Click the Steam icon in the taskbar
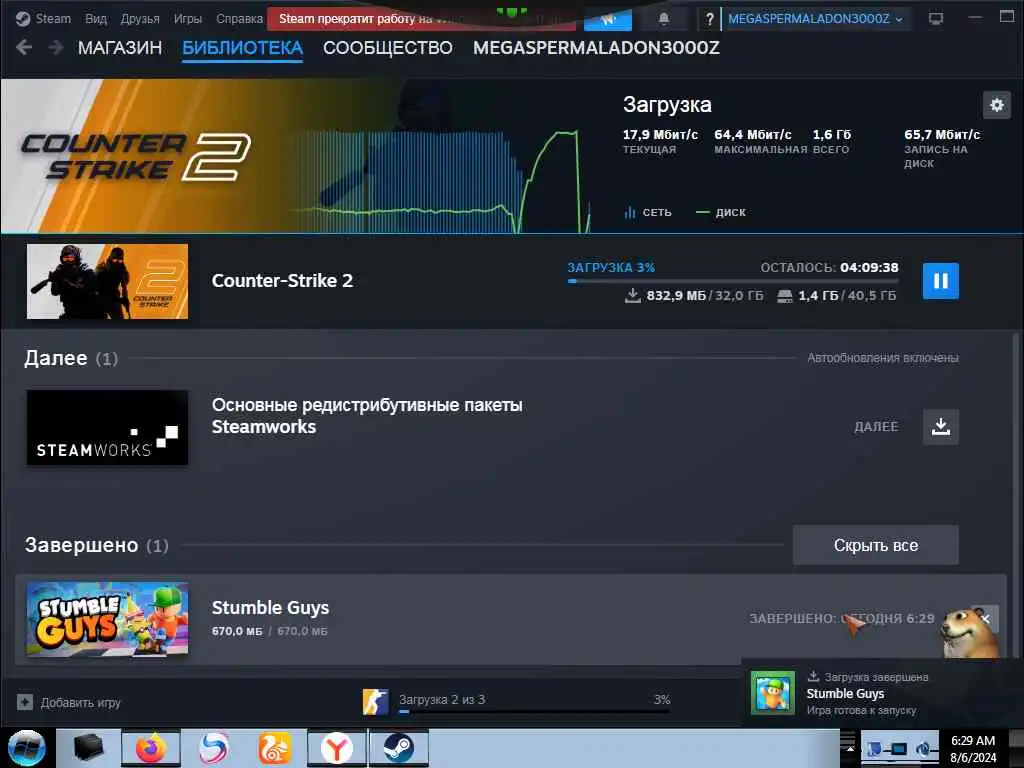 pos(398,748)
